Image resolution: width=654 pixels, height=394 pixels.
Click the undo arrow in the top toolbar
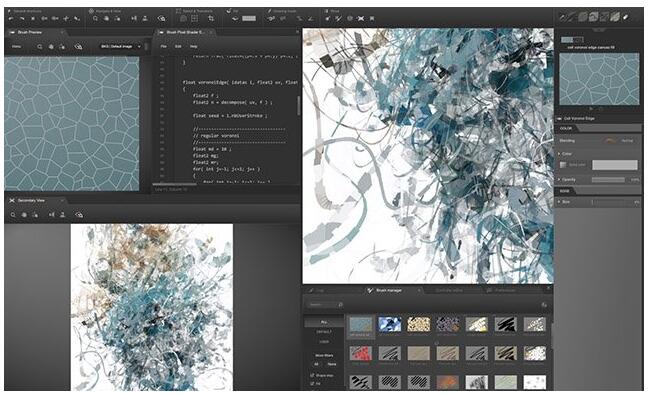tap(11, 19)
